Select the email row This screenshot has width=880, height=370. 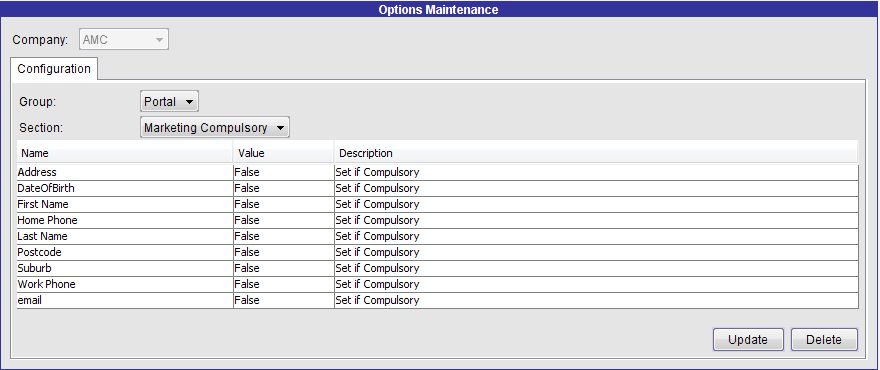coord(437,300)
